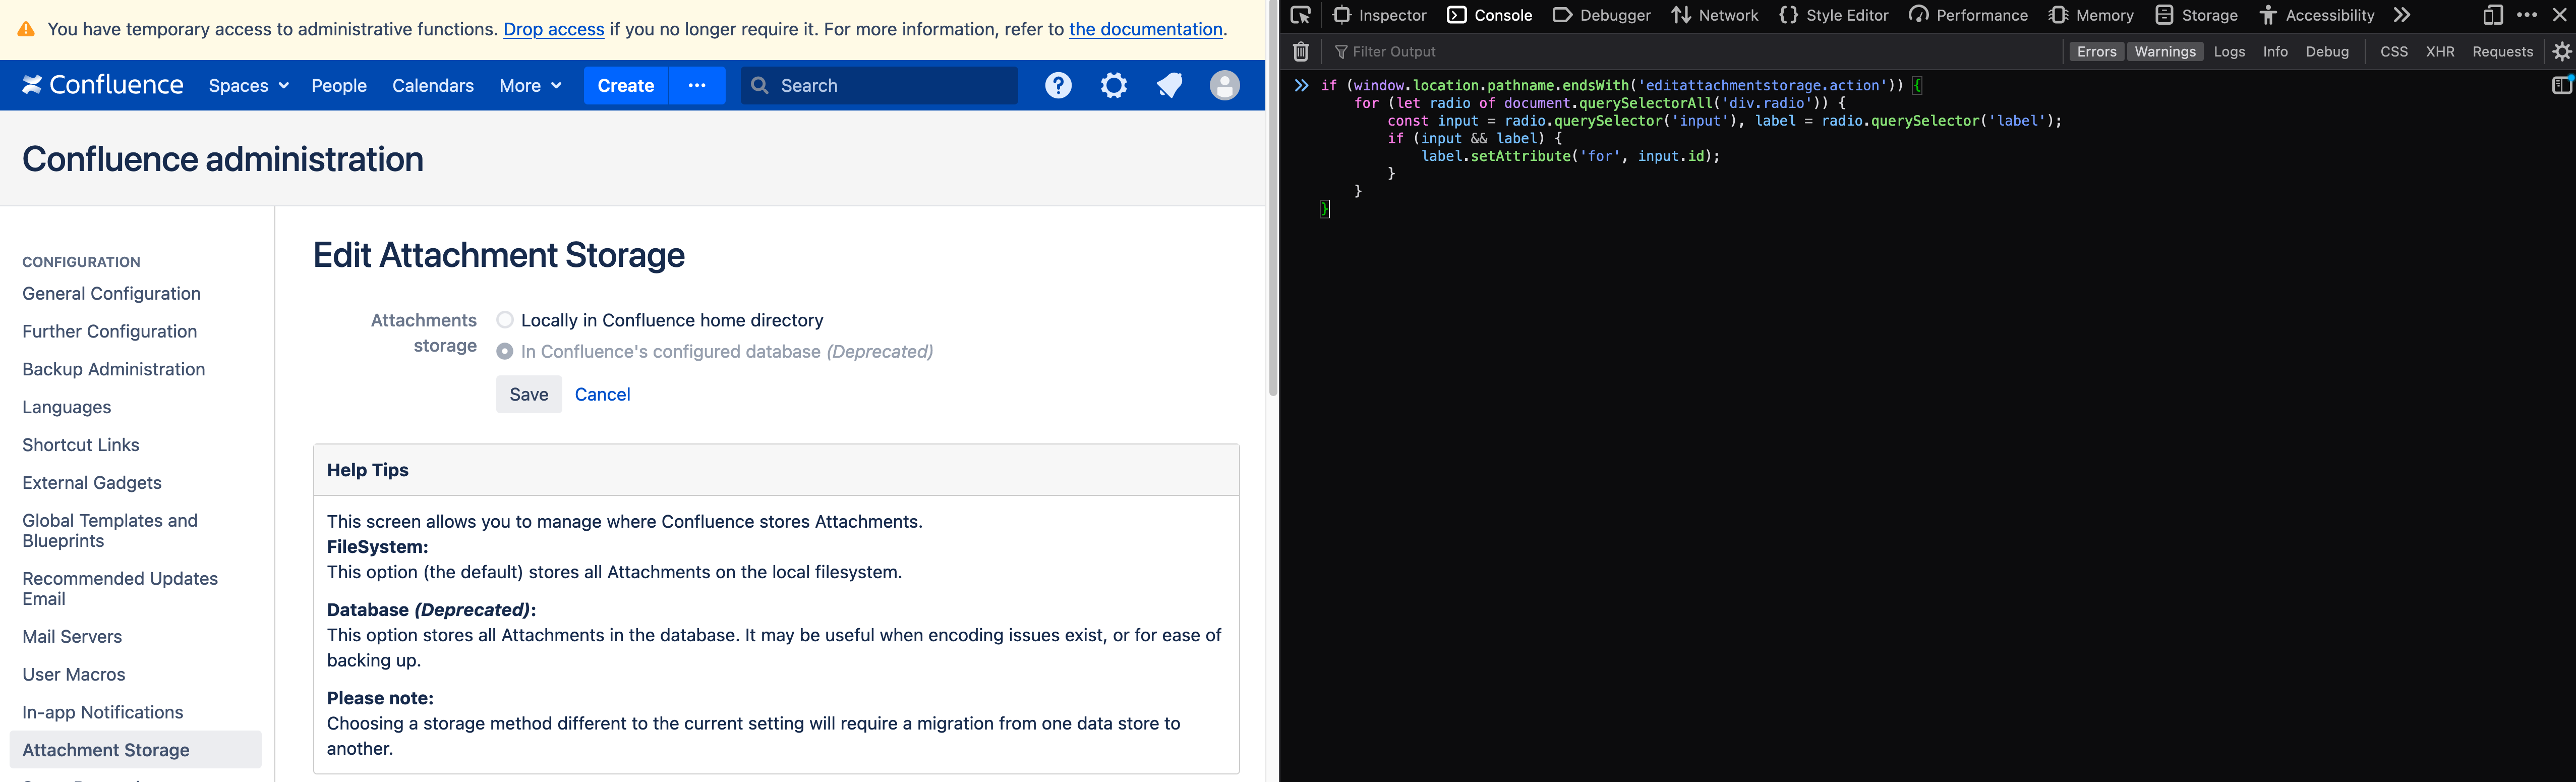Clear console output with trash icon
Viewport: 2576px width, 782px height.
[x=1301, y=52]
